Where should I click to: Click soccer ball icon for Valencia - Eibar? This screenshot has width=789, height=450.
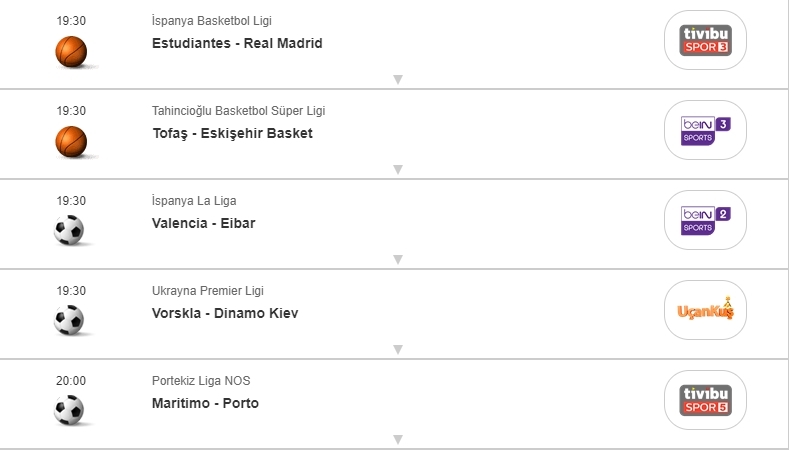point(69,231)
